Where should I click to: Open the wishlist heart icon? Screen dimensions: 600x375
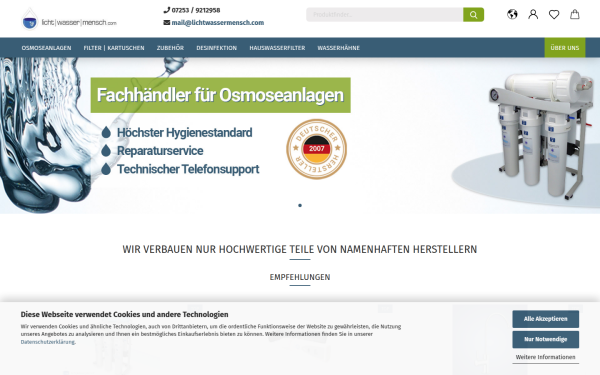[554, 15]
